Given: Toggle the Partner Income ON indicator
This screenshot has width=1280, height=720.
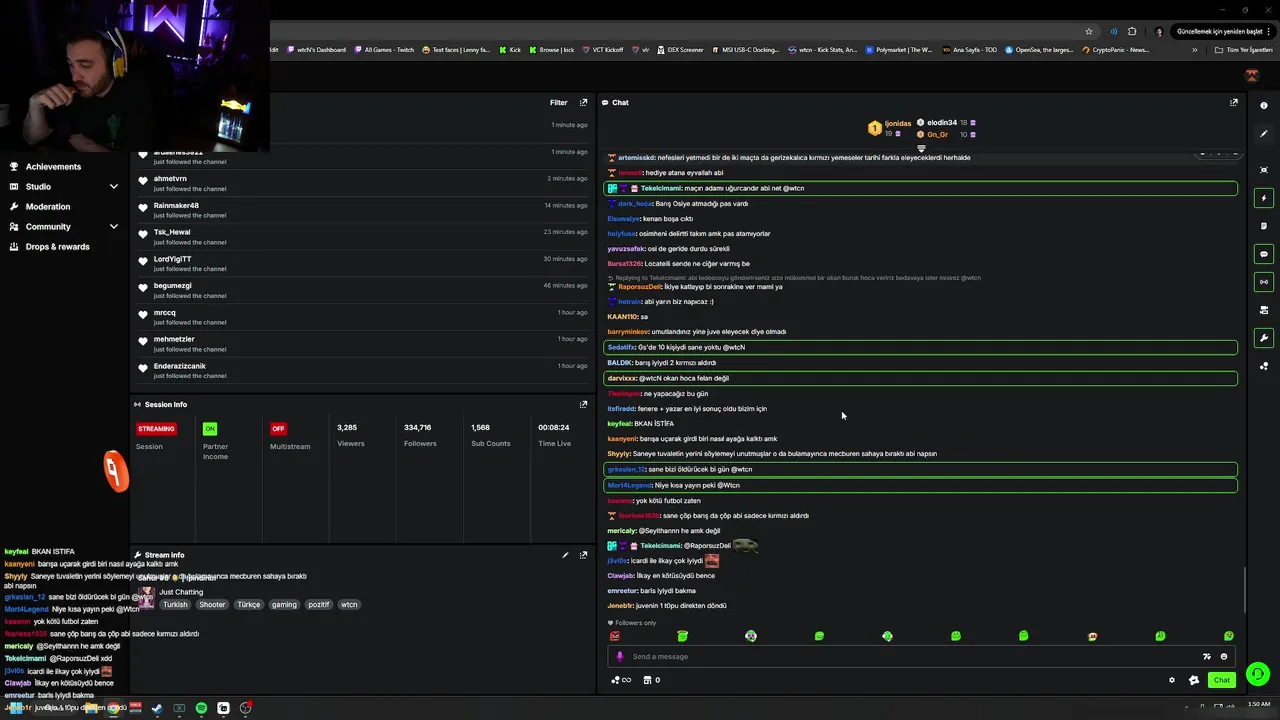Looking at the screenshot, I should coord(209,428).
